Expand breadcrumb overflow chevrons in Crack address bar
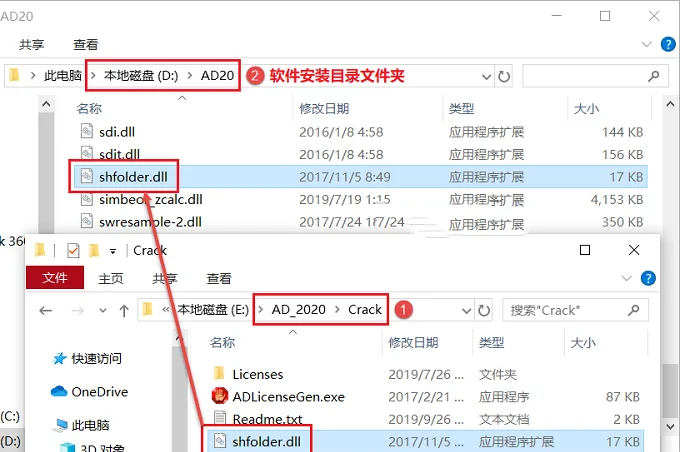Image resolution: width=680 pixels, height=452 pixels. coord(166,310)
